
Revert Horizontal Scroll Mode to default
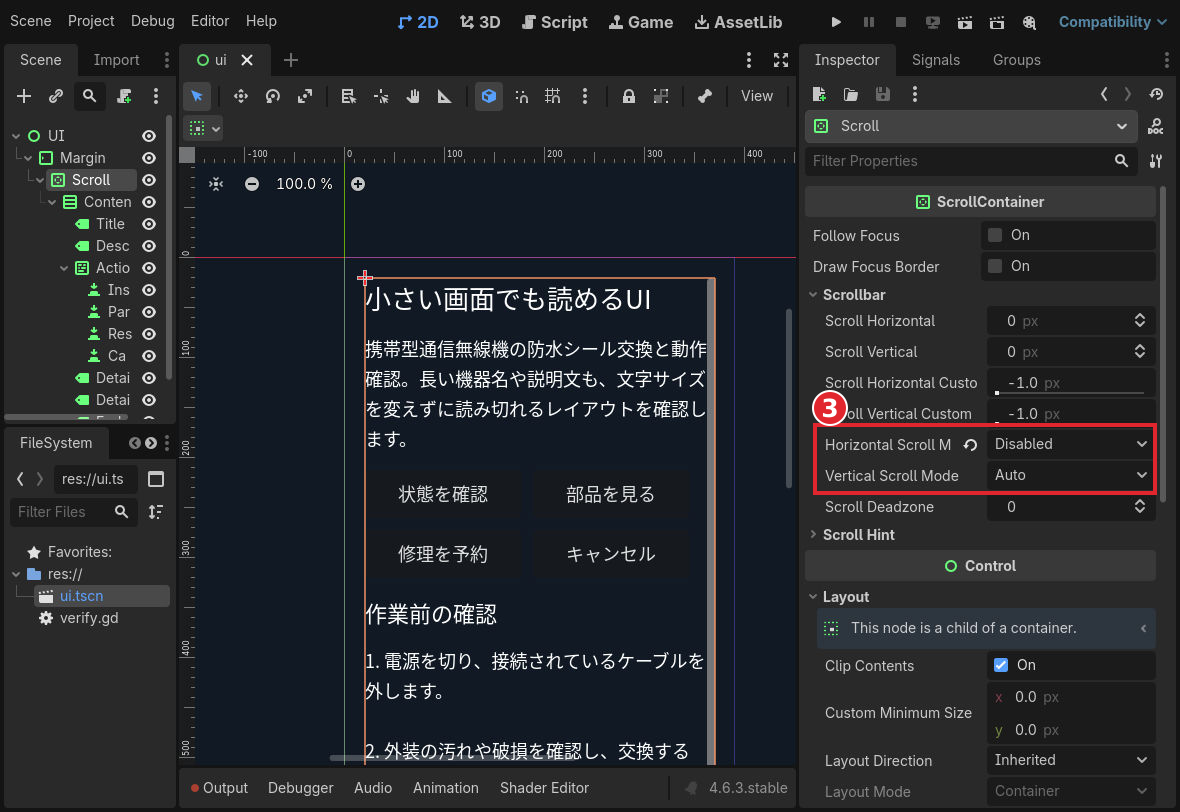coord(971,446)
